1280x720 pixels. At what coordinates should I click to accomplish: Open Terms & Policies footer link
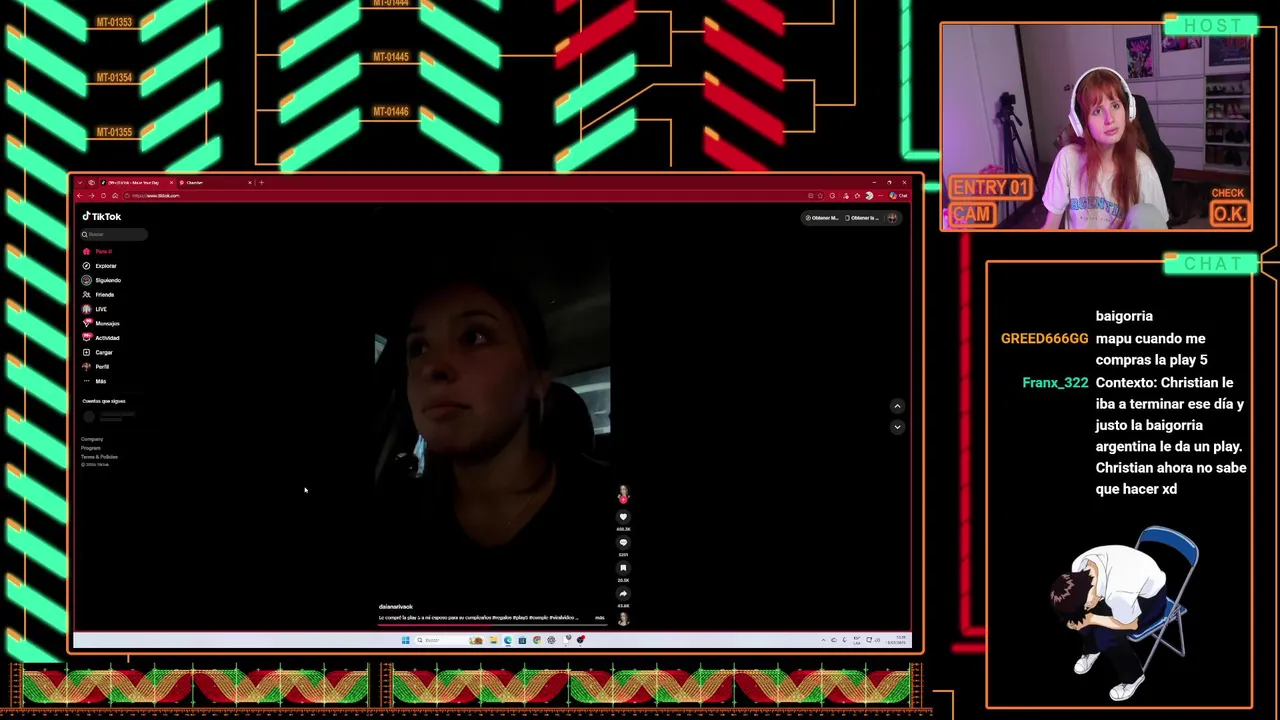point(99,457)
